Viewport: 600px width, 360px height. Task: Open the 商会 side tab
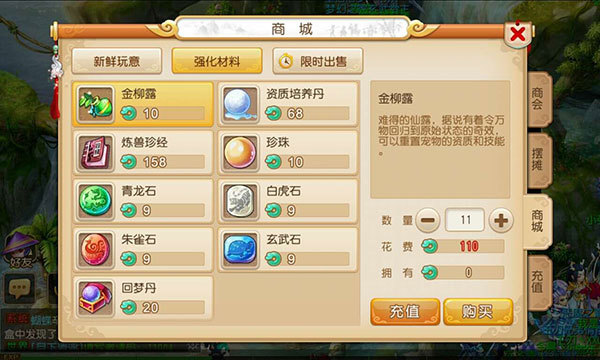pos(538,99)
